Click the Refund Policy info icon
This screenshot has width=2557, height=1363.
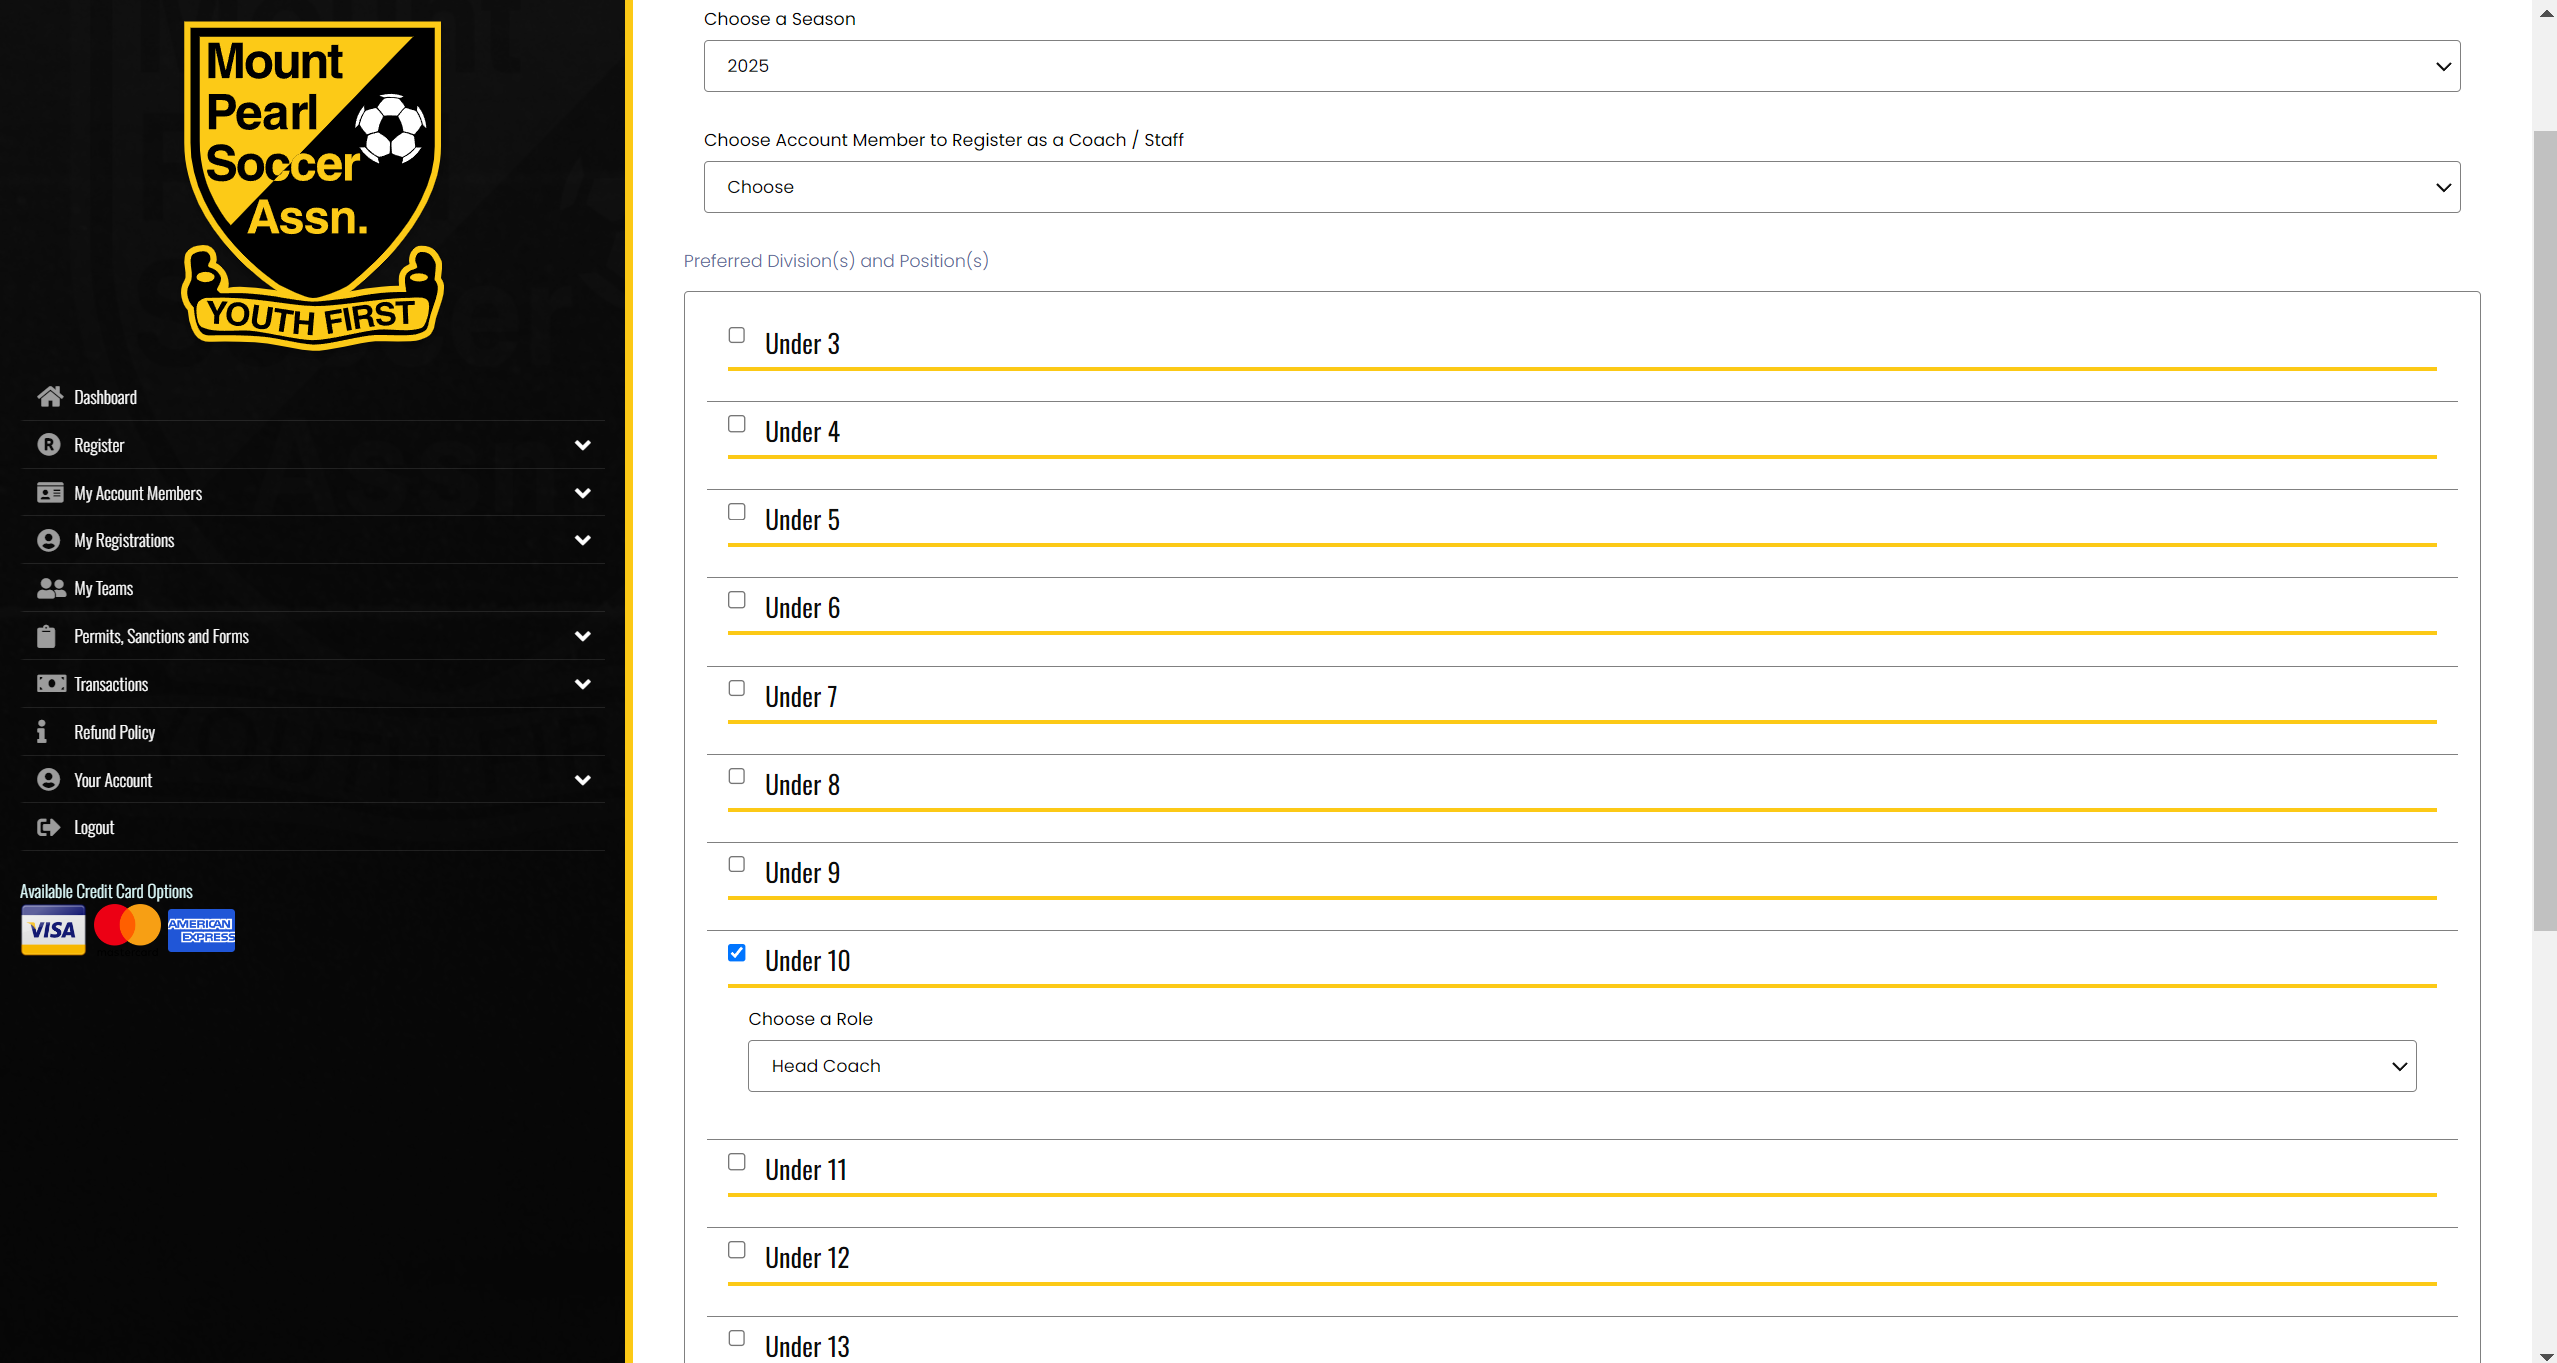click(42, 732)
